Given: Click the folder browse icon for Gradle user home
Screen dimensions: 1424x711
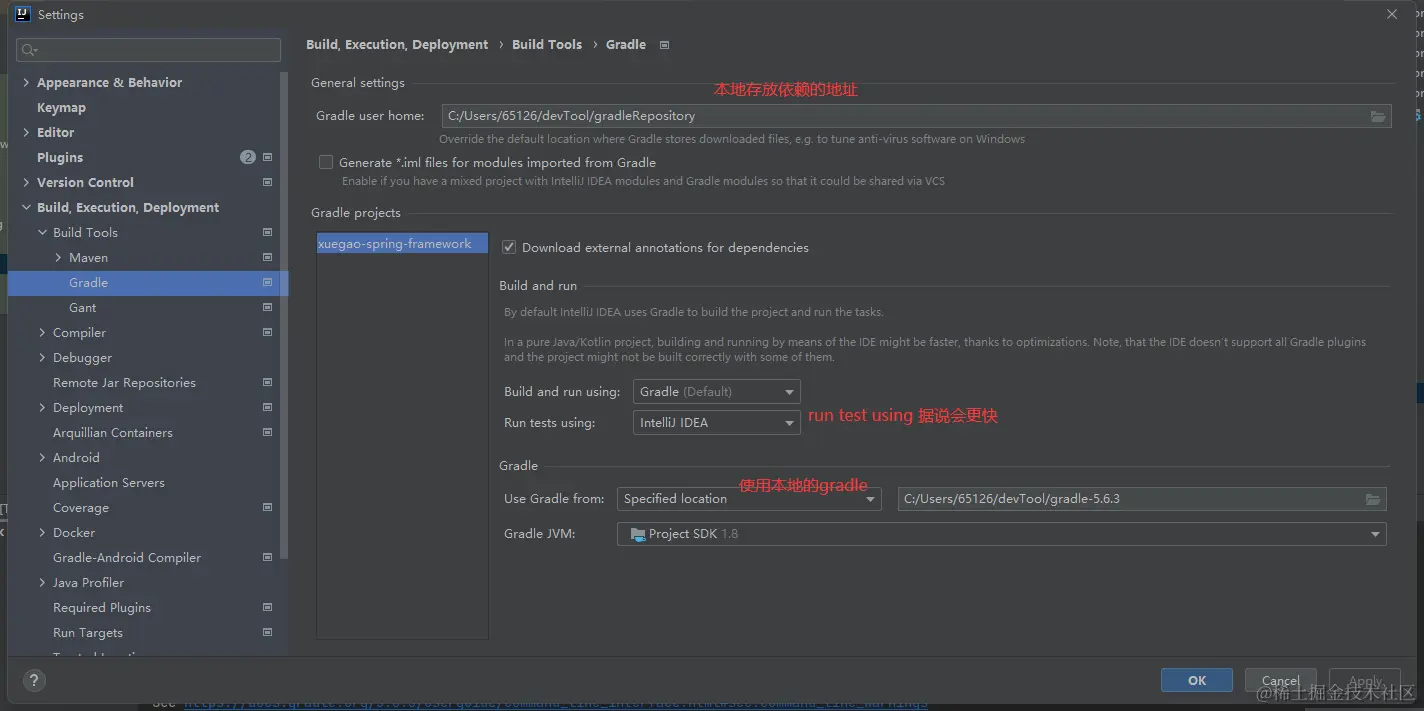Looking at the screenshot, I should pyautogui.click(x=1378, y=116).
